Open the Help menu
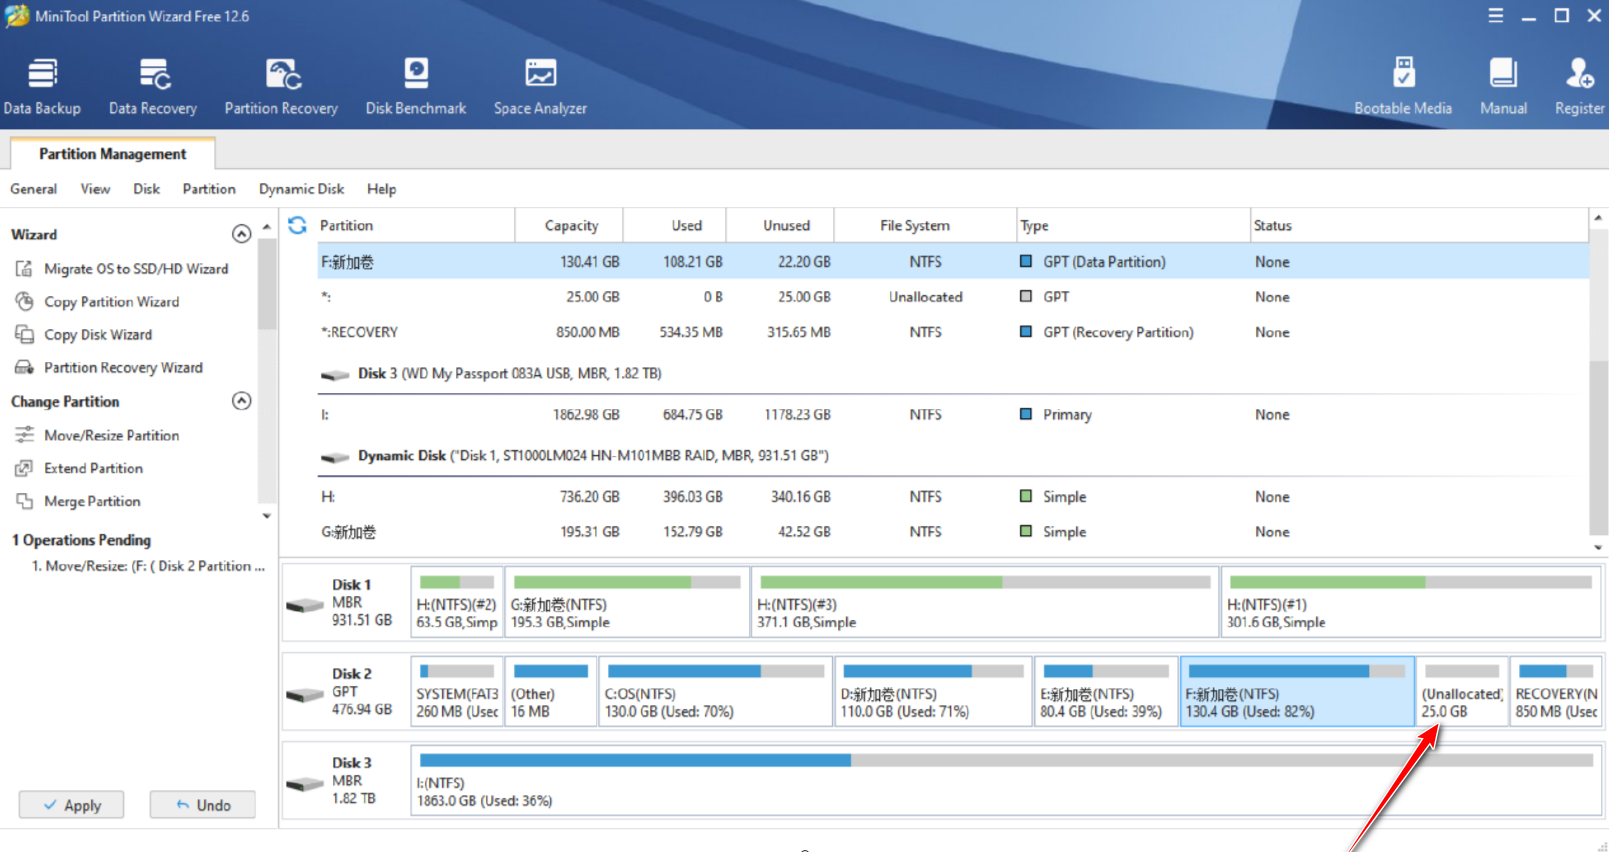The image size is (1609, 852). coord(381,189)
